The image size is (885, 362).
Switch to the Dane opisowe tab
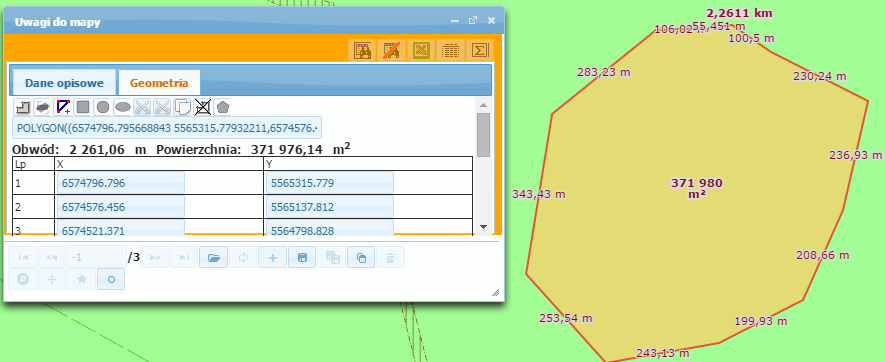pyautogui.click(x=64, y=83)
